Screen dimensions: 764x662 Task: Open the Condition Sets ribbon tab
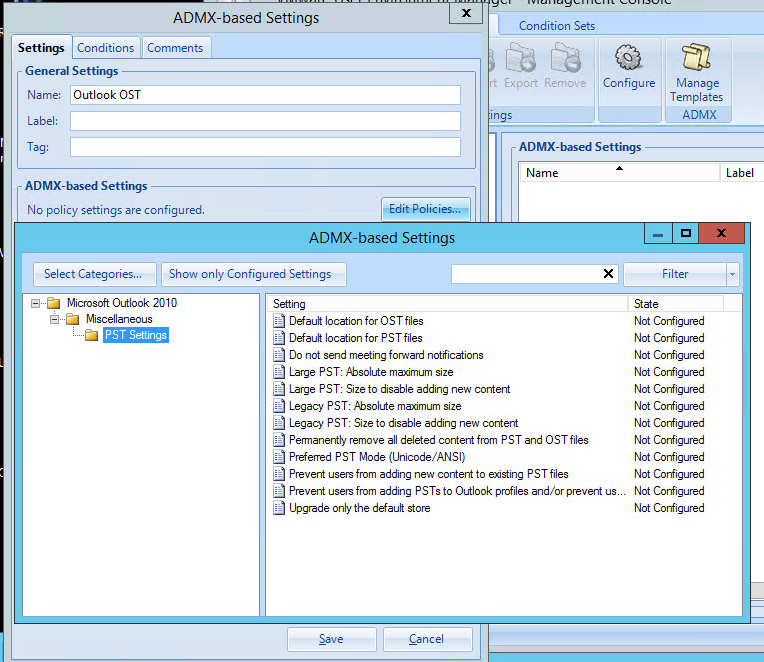click(x=556, y=26)
